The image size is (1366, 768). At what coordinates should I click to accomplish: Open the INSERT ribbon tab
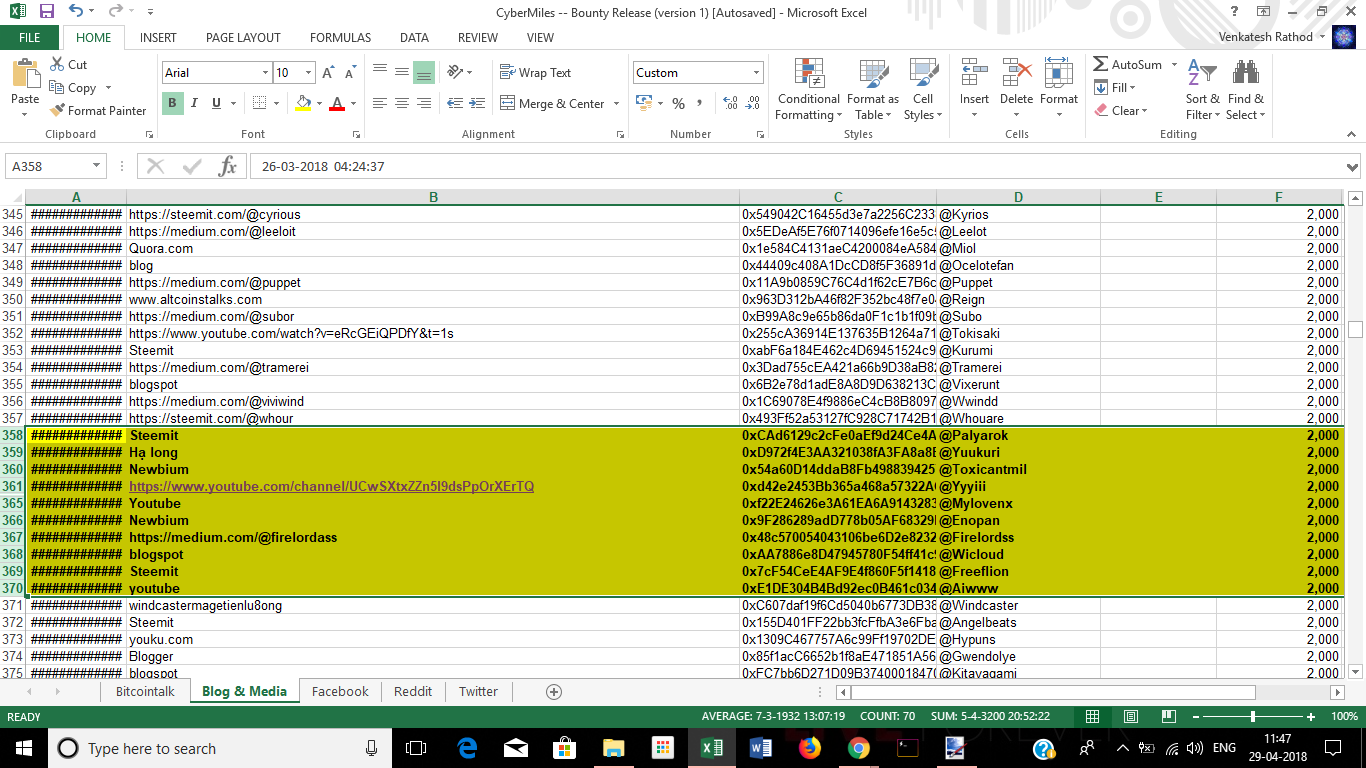pos(158,37)
